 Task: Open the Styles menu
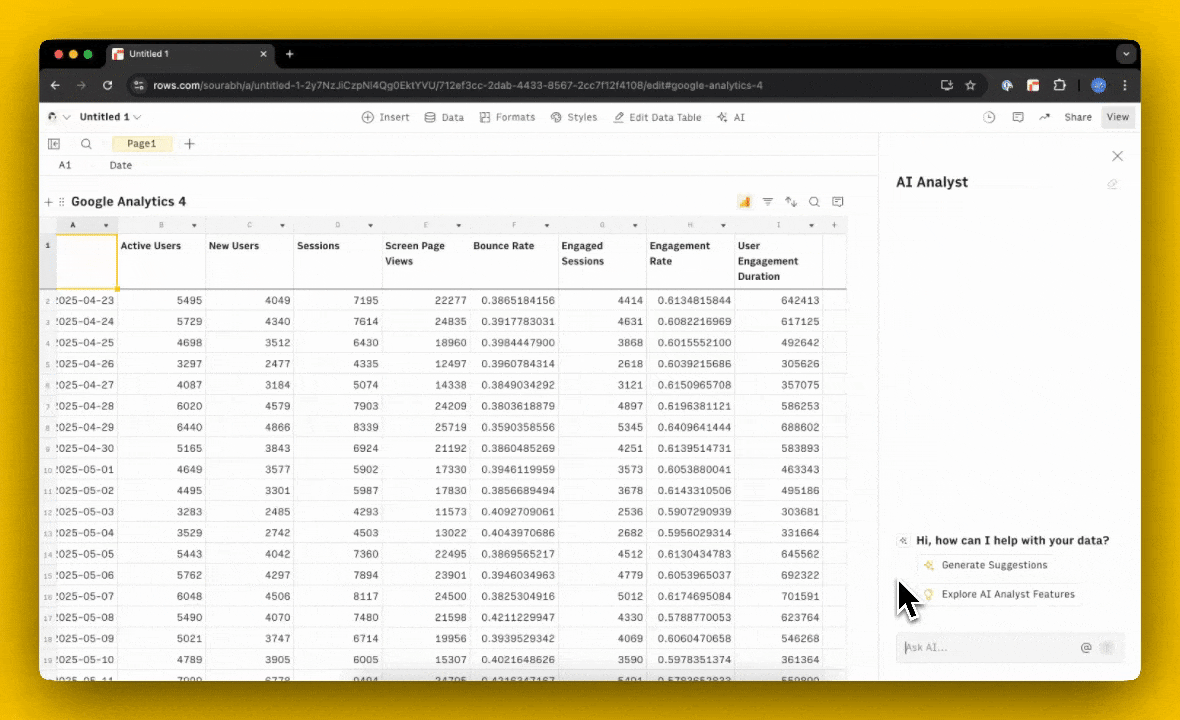[573, 117]
